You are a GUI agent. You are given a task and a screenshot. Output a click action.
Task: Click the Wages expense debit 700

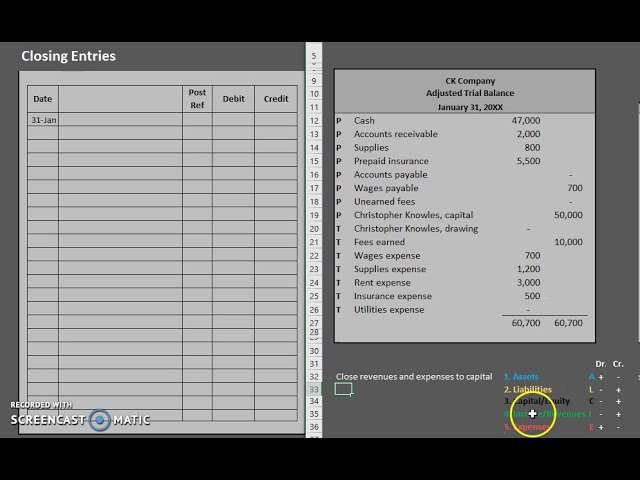(532, 256)
